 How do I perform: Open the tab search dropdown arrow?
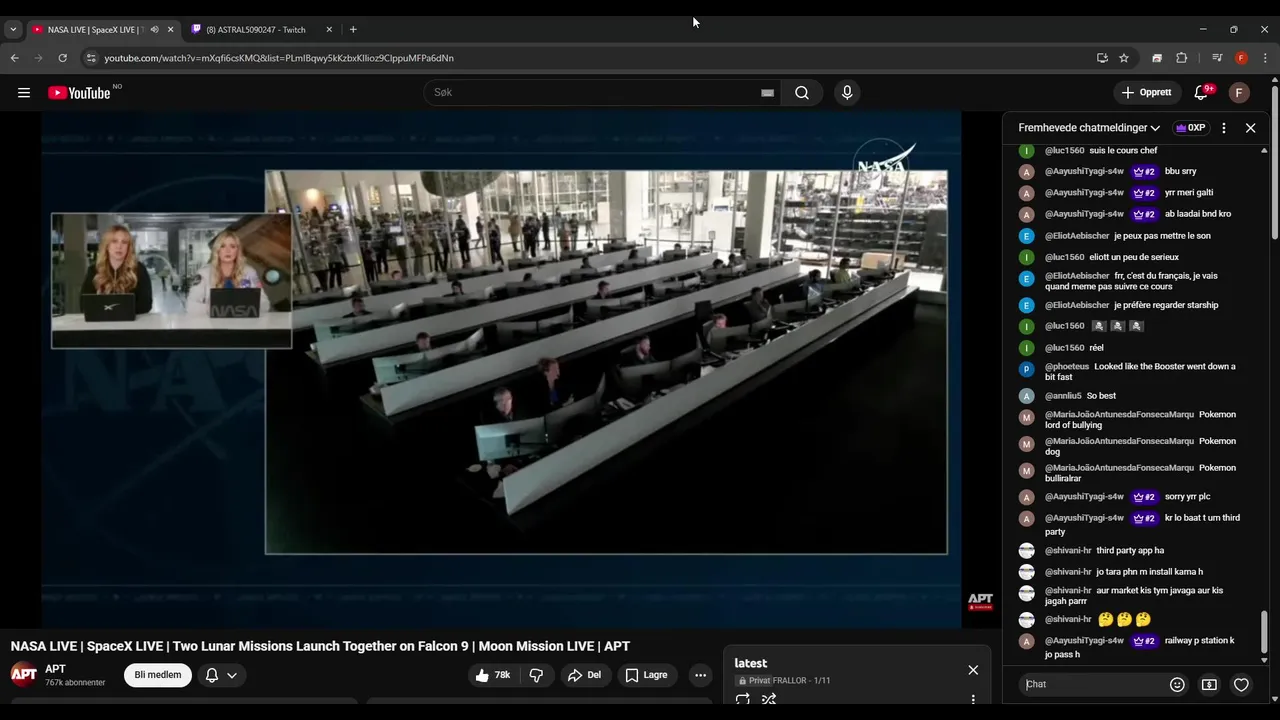tap(13, 30)
